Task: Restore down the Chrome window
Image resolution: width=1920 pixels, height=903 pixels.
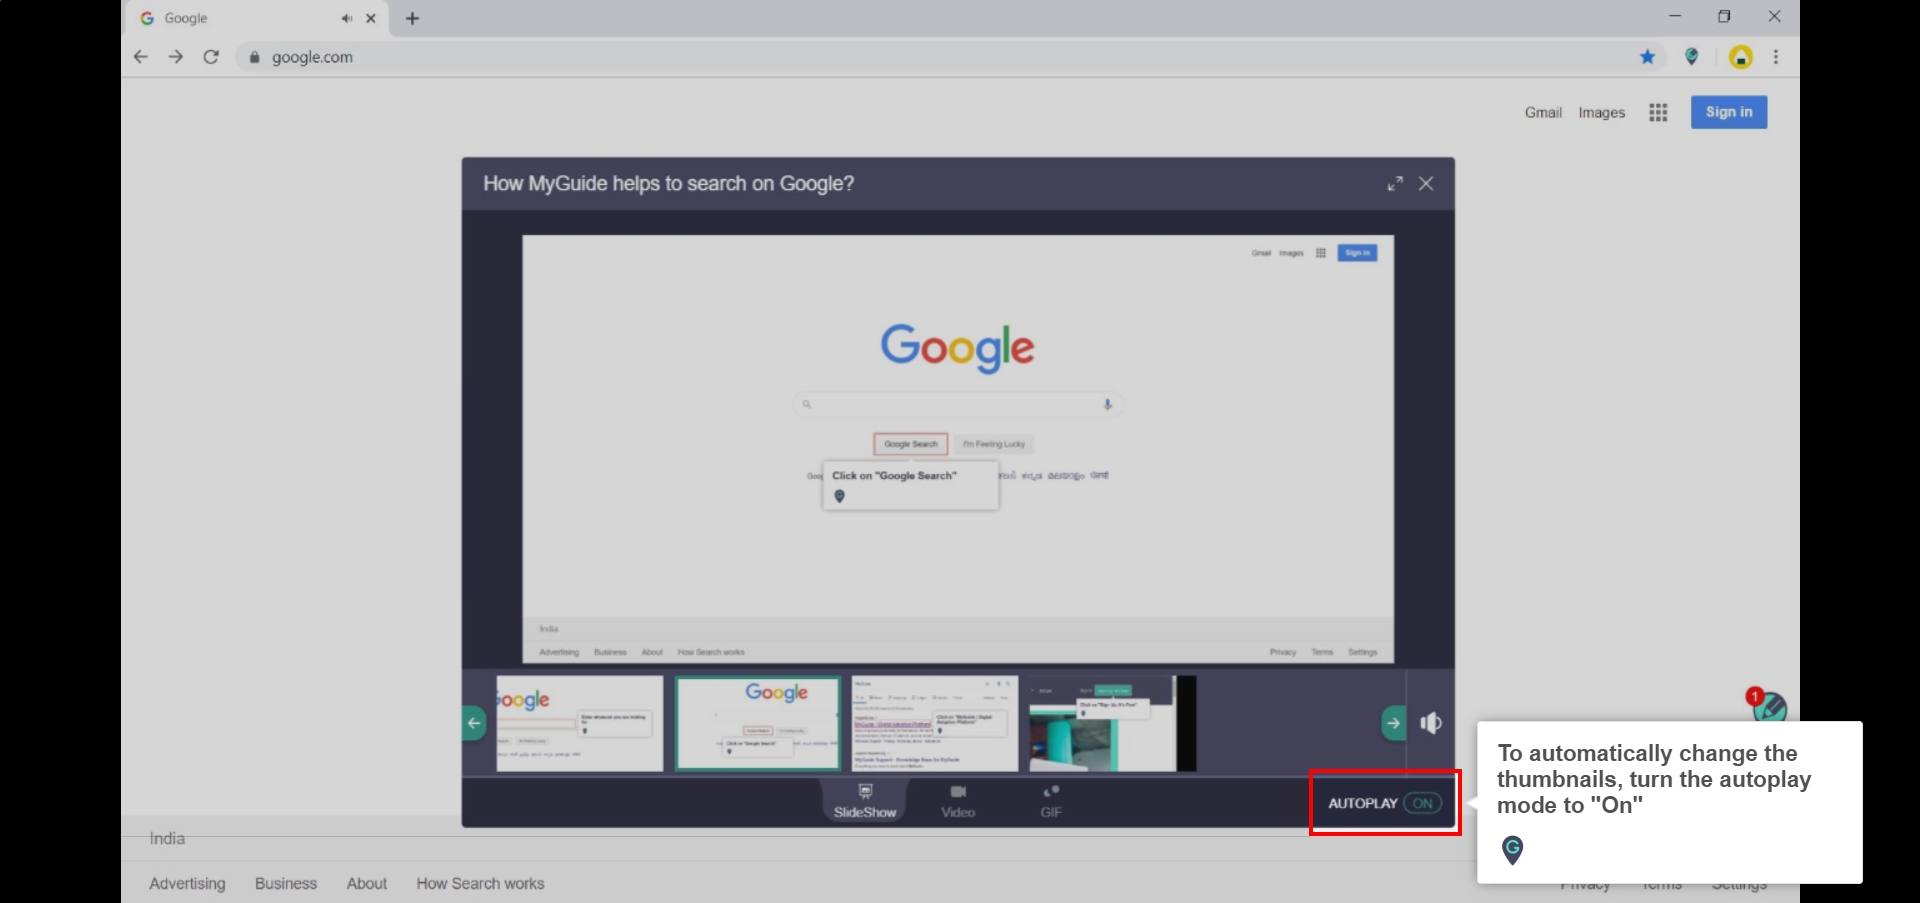Action: pos(1724,16)
